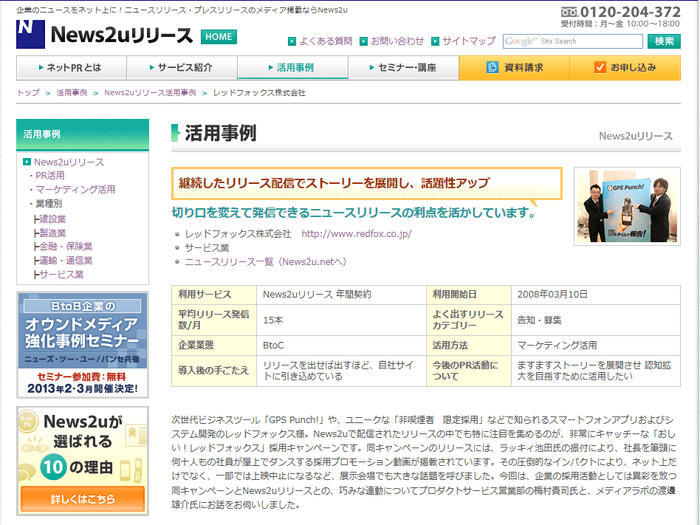Viewport: 700px width, 525px height.
Task: Click the 資料請求 orange button
Action: pyautogui.click(x=514, y=67)
